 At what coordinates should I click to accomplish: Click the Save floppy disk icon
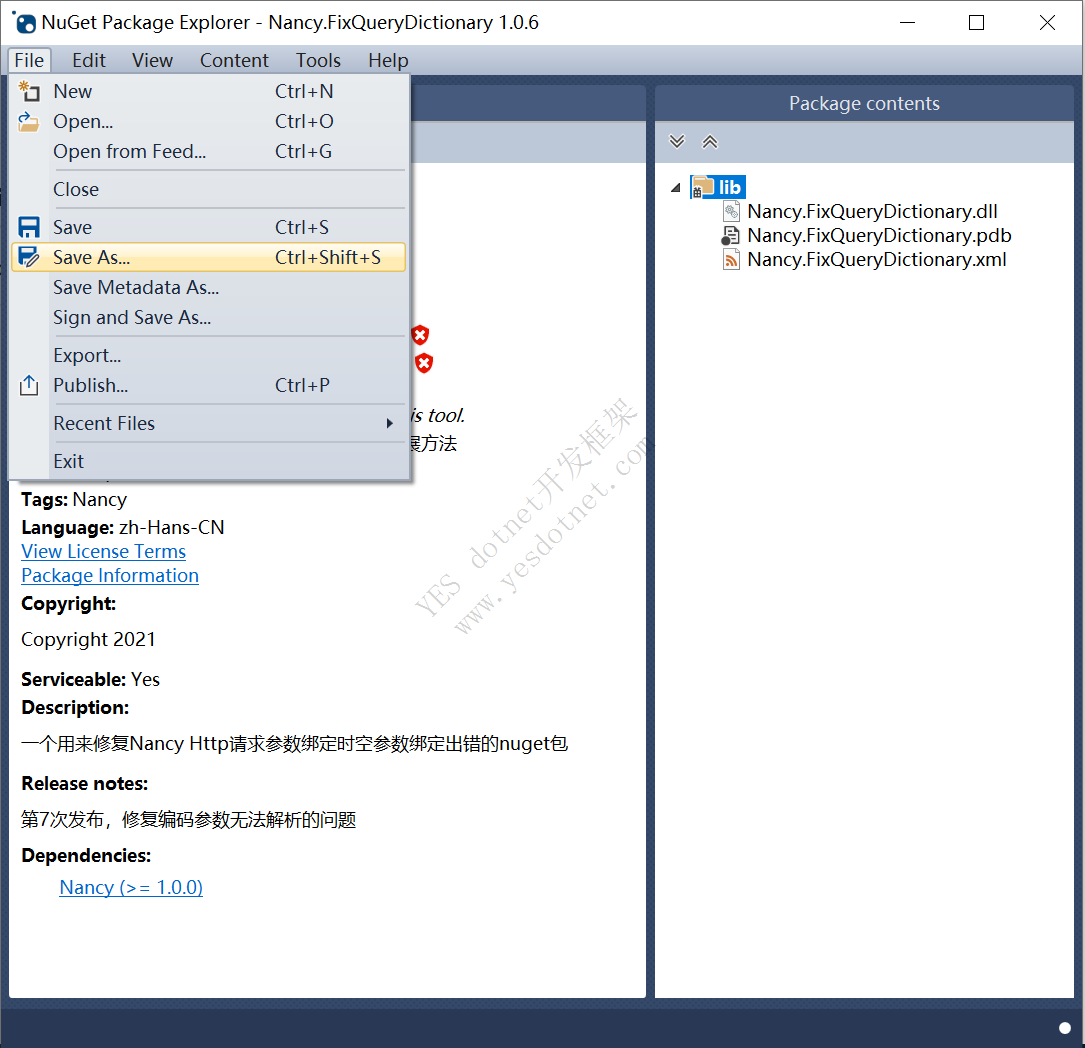28,228
